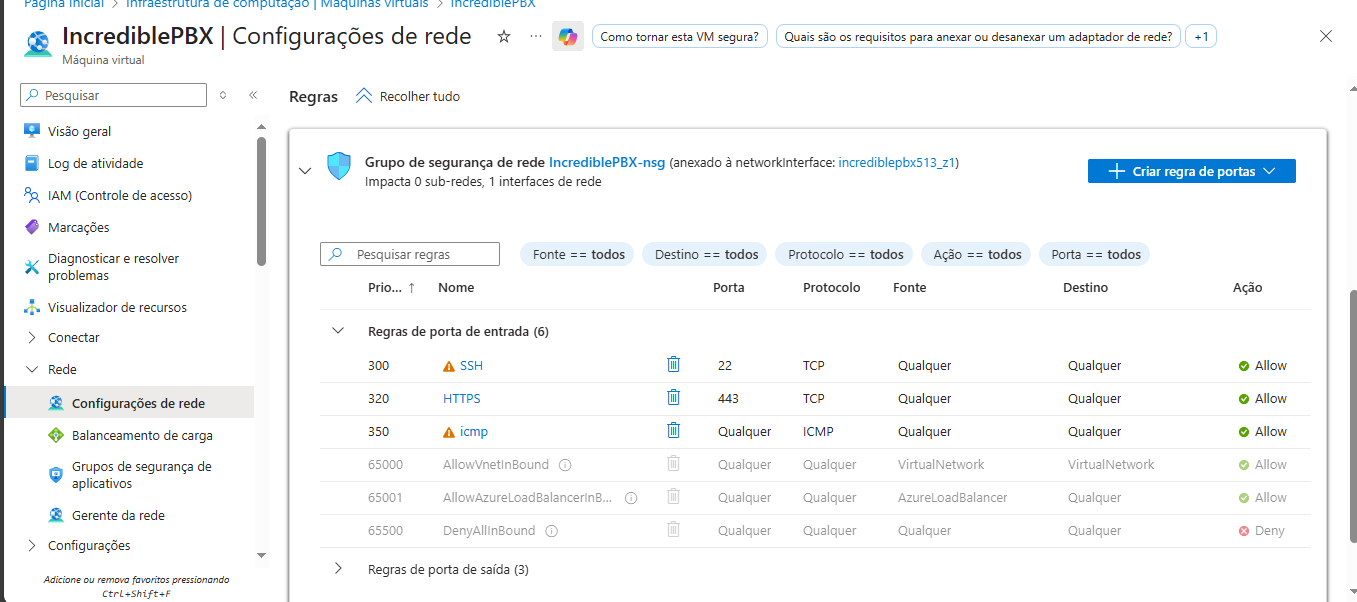Open the Fonte == todos filter
The height and width of the screenshot is (602, 1357).
click(579, 254)
